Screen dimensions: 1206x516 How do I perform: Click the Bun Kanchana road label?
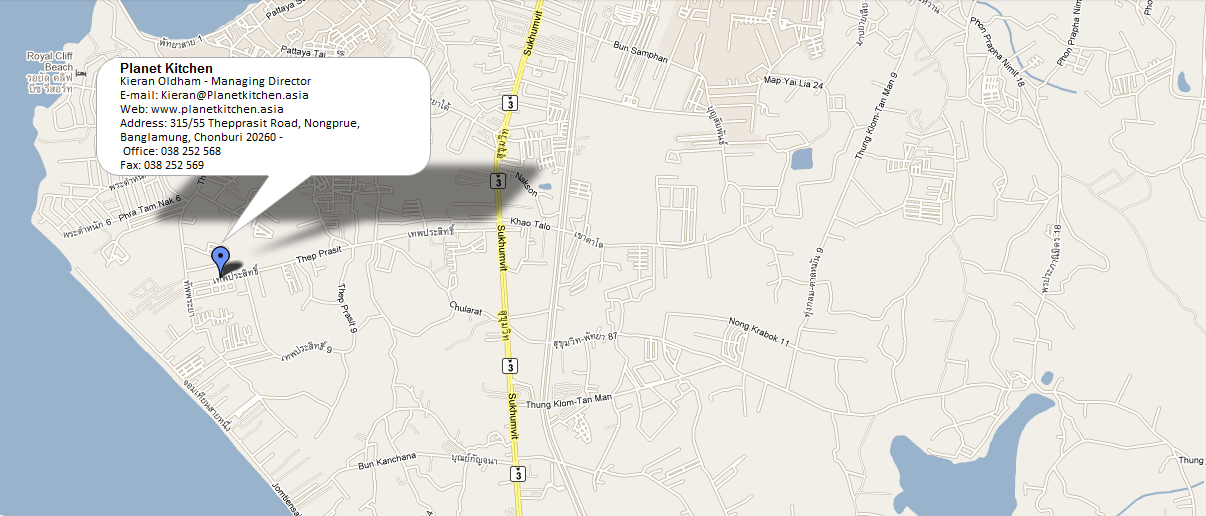click(387, 464)
